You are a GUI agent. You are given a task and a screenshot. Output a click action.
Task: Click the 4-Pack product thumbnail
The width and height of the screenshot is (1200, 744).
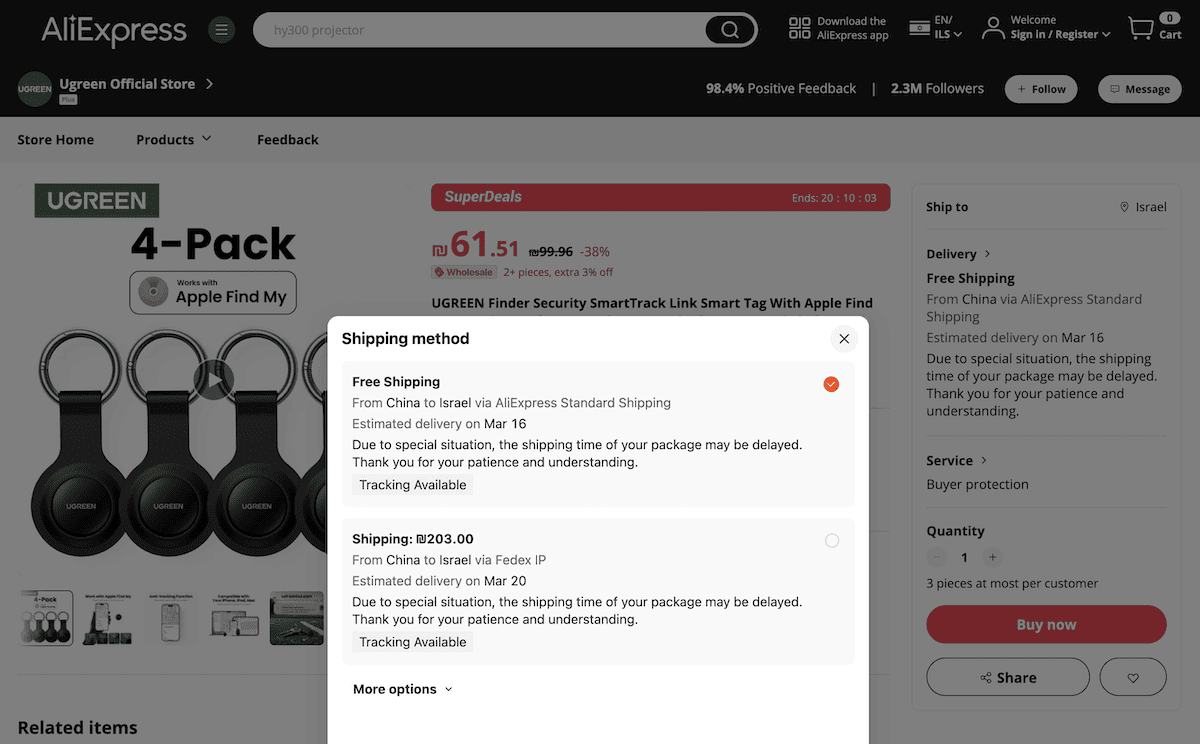pyautogui.click(x=46, y=618)
